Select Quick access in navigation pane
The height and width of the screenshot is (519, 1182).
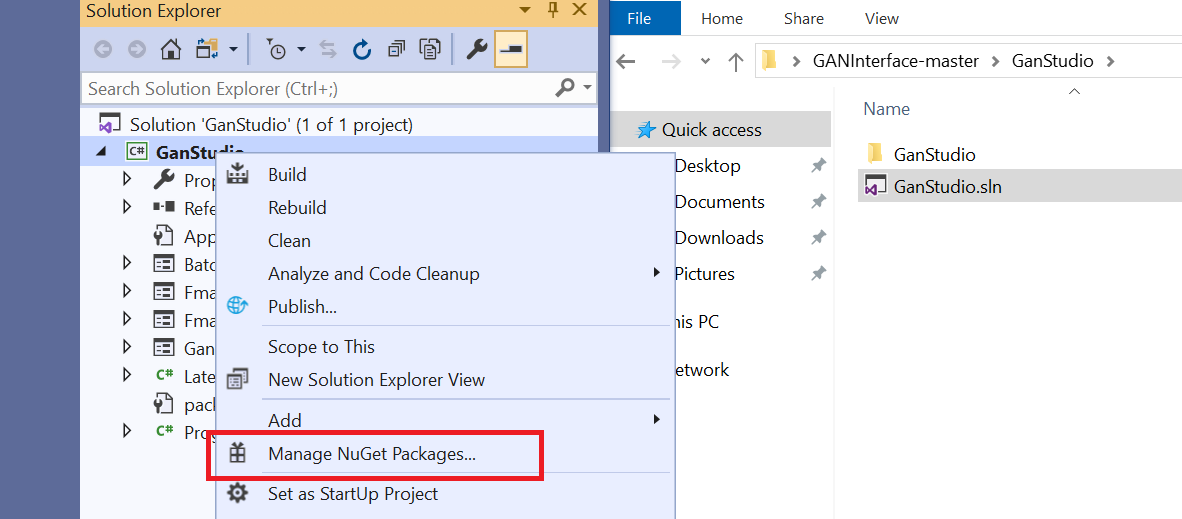point(712,130)
